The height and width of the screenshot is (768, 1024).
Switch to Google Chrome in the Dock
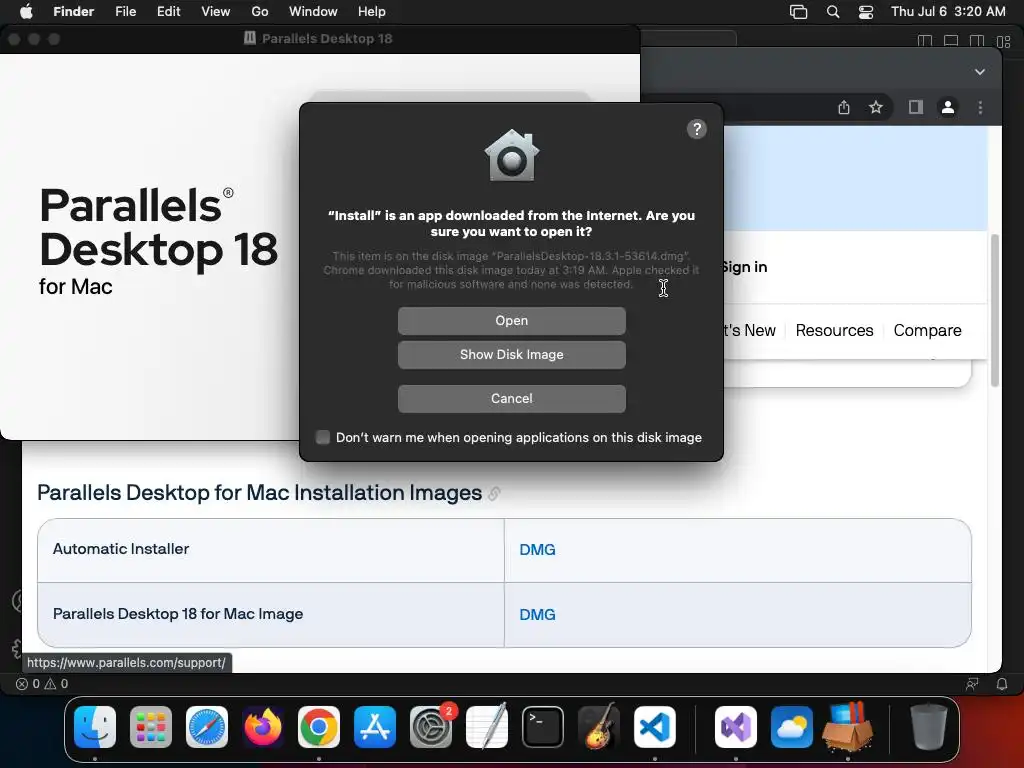point(319,727)
